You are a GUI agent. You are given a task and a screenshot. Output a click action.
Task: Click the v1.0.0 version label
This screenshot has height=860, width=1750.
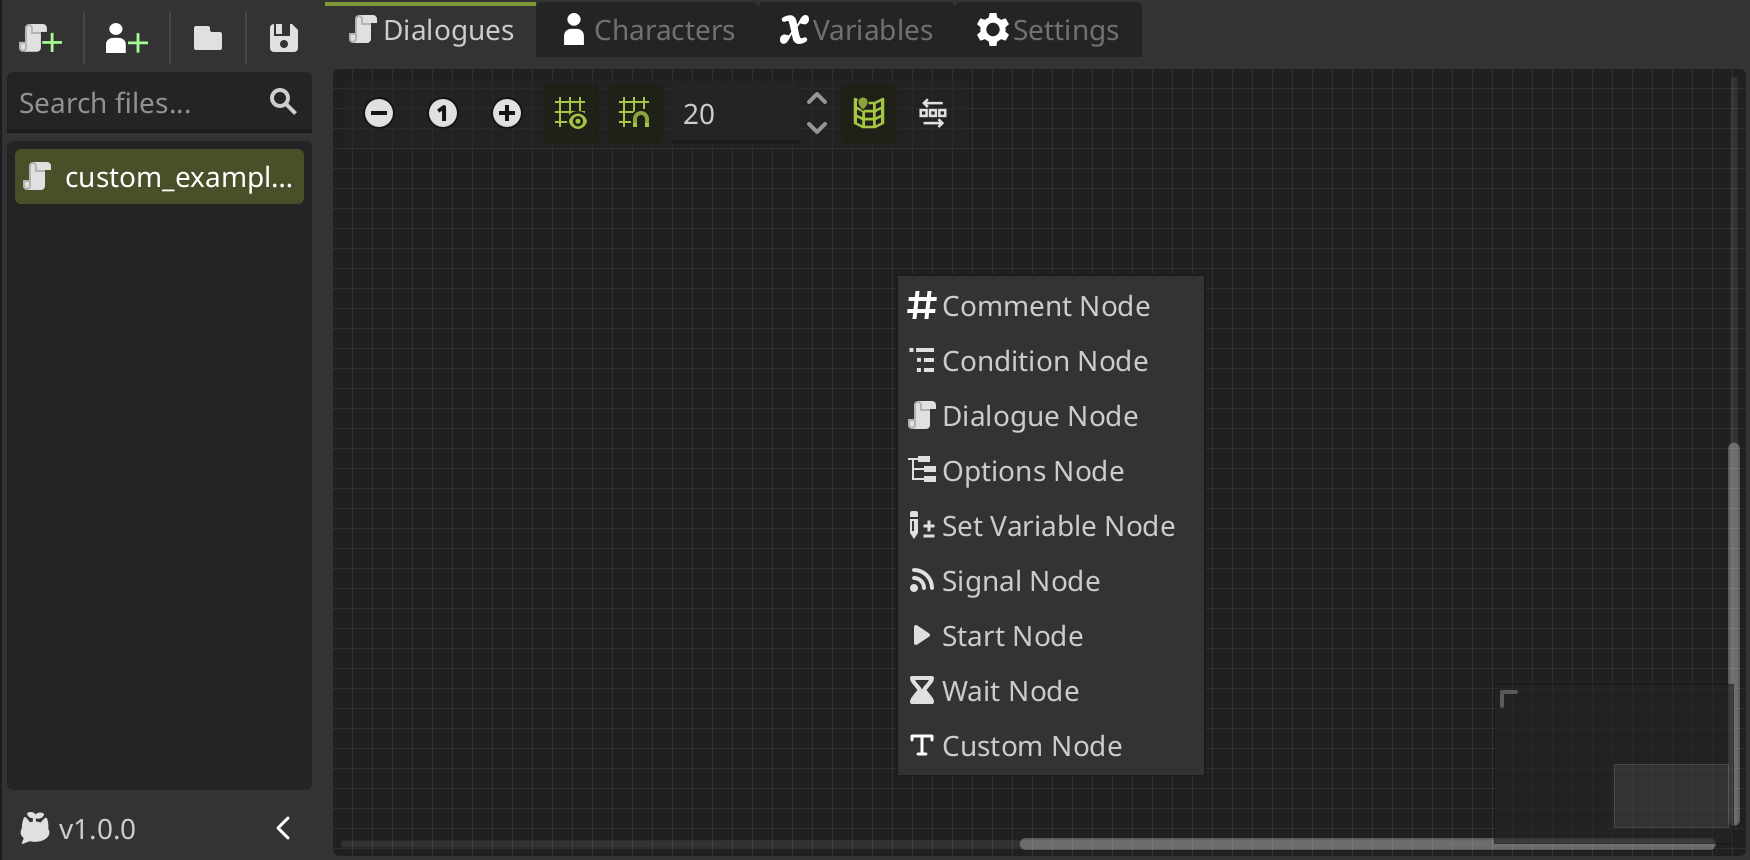(97, 829)
